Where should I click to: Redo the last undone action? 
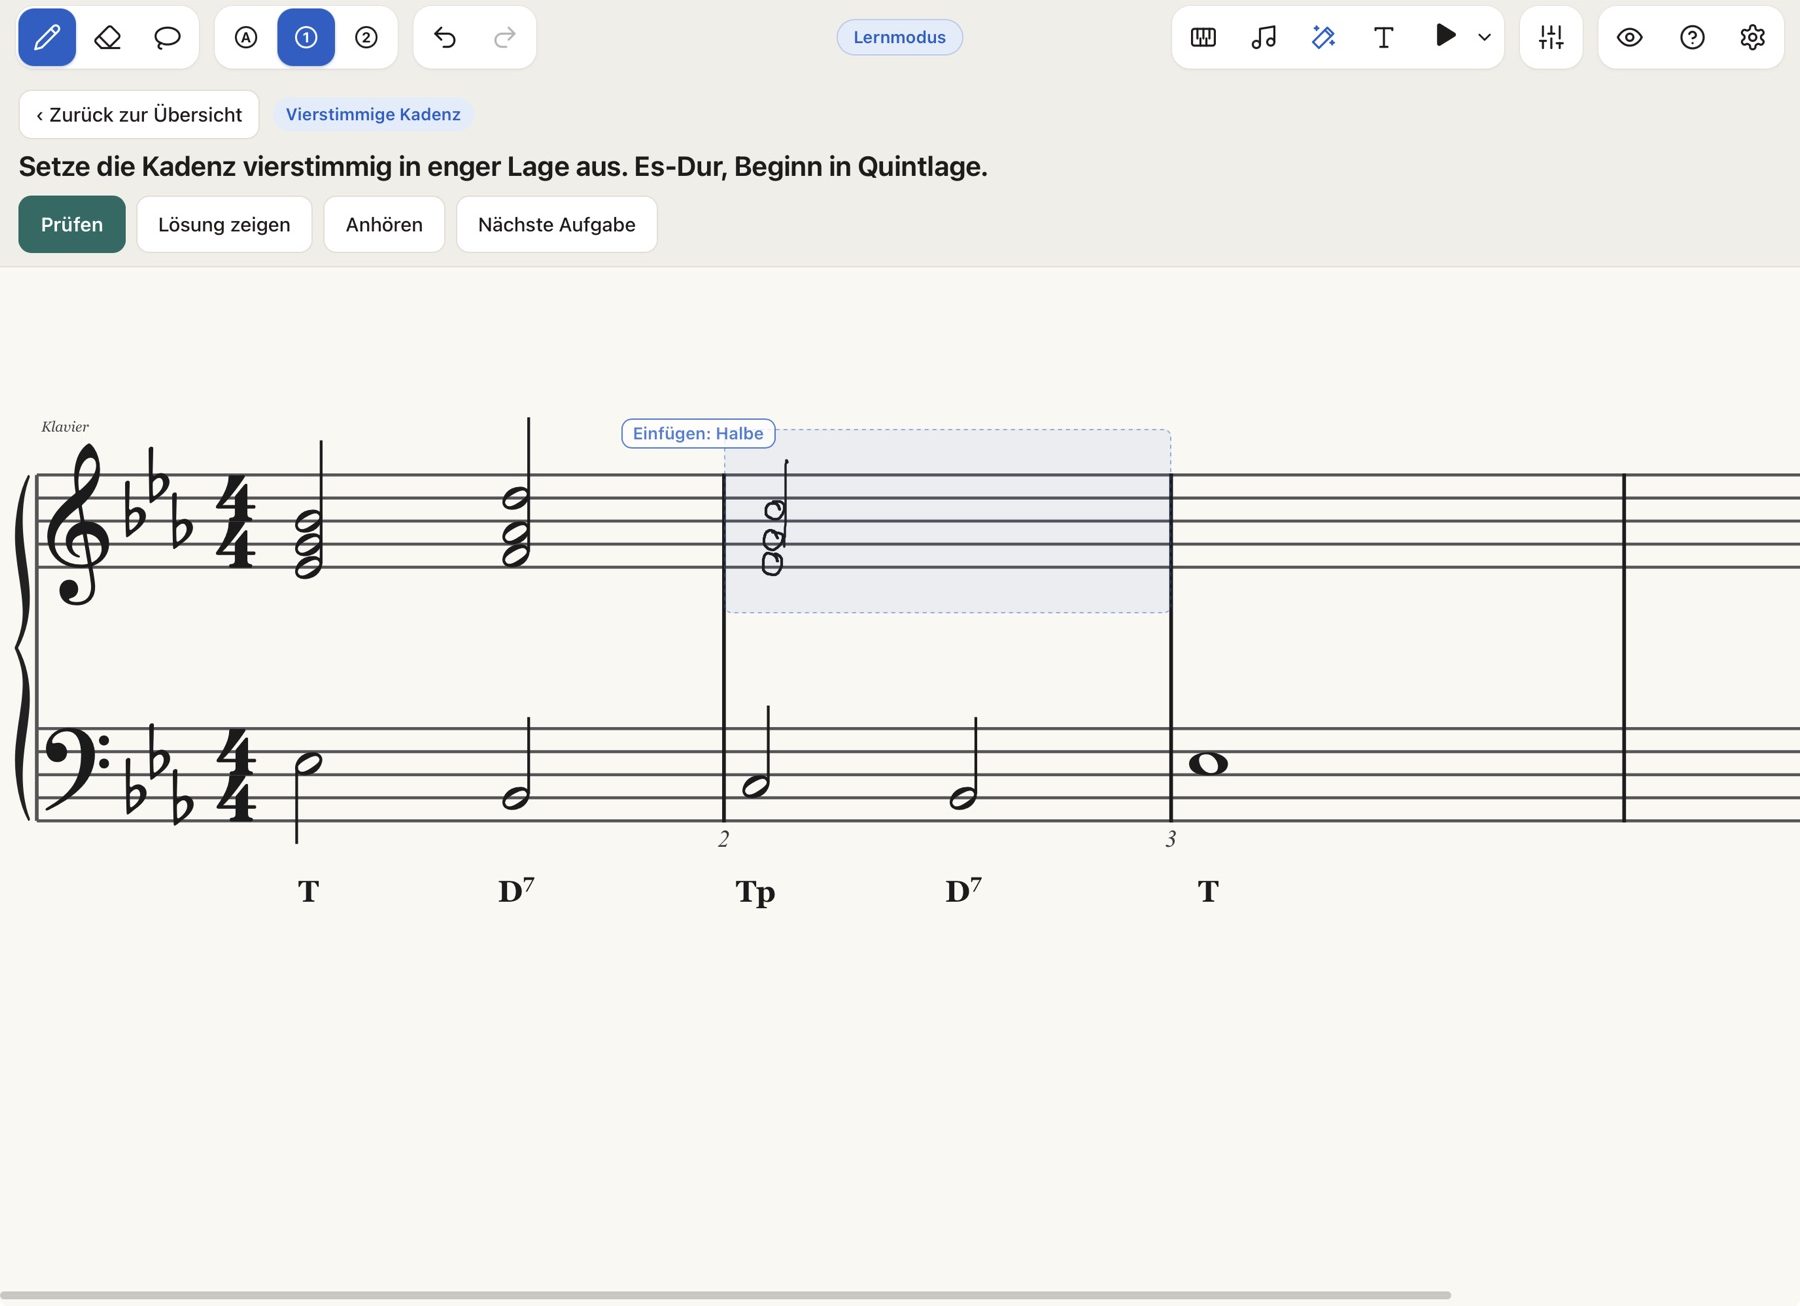click(505, 38)
